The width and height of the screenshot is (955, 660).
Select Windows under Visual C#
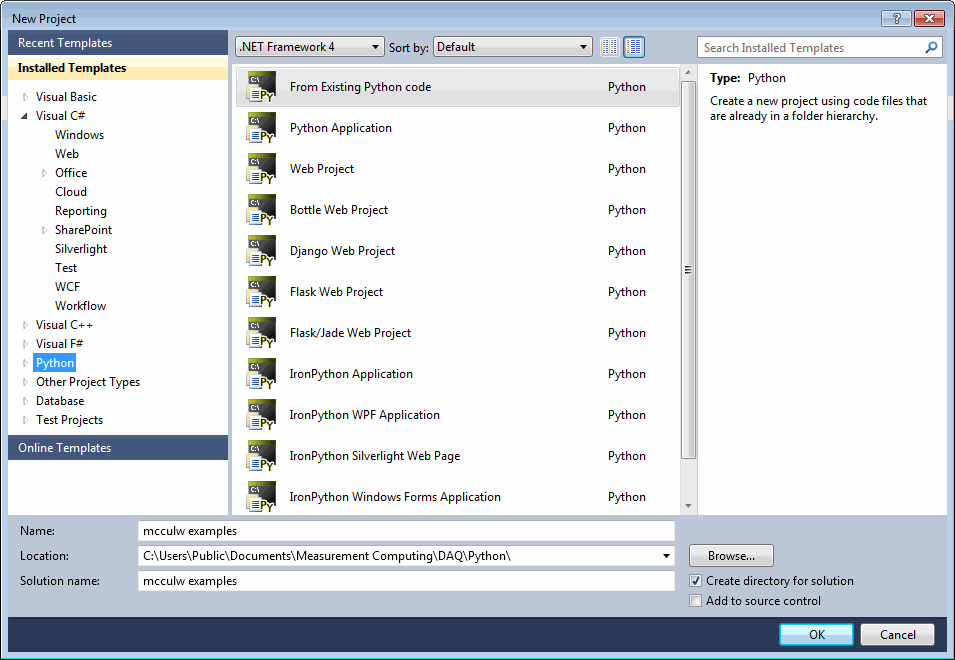coord(79,135)
